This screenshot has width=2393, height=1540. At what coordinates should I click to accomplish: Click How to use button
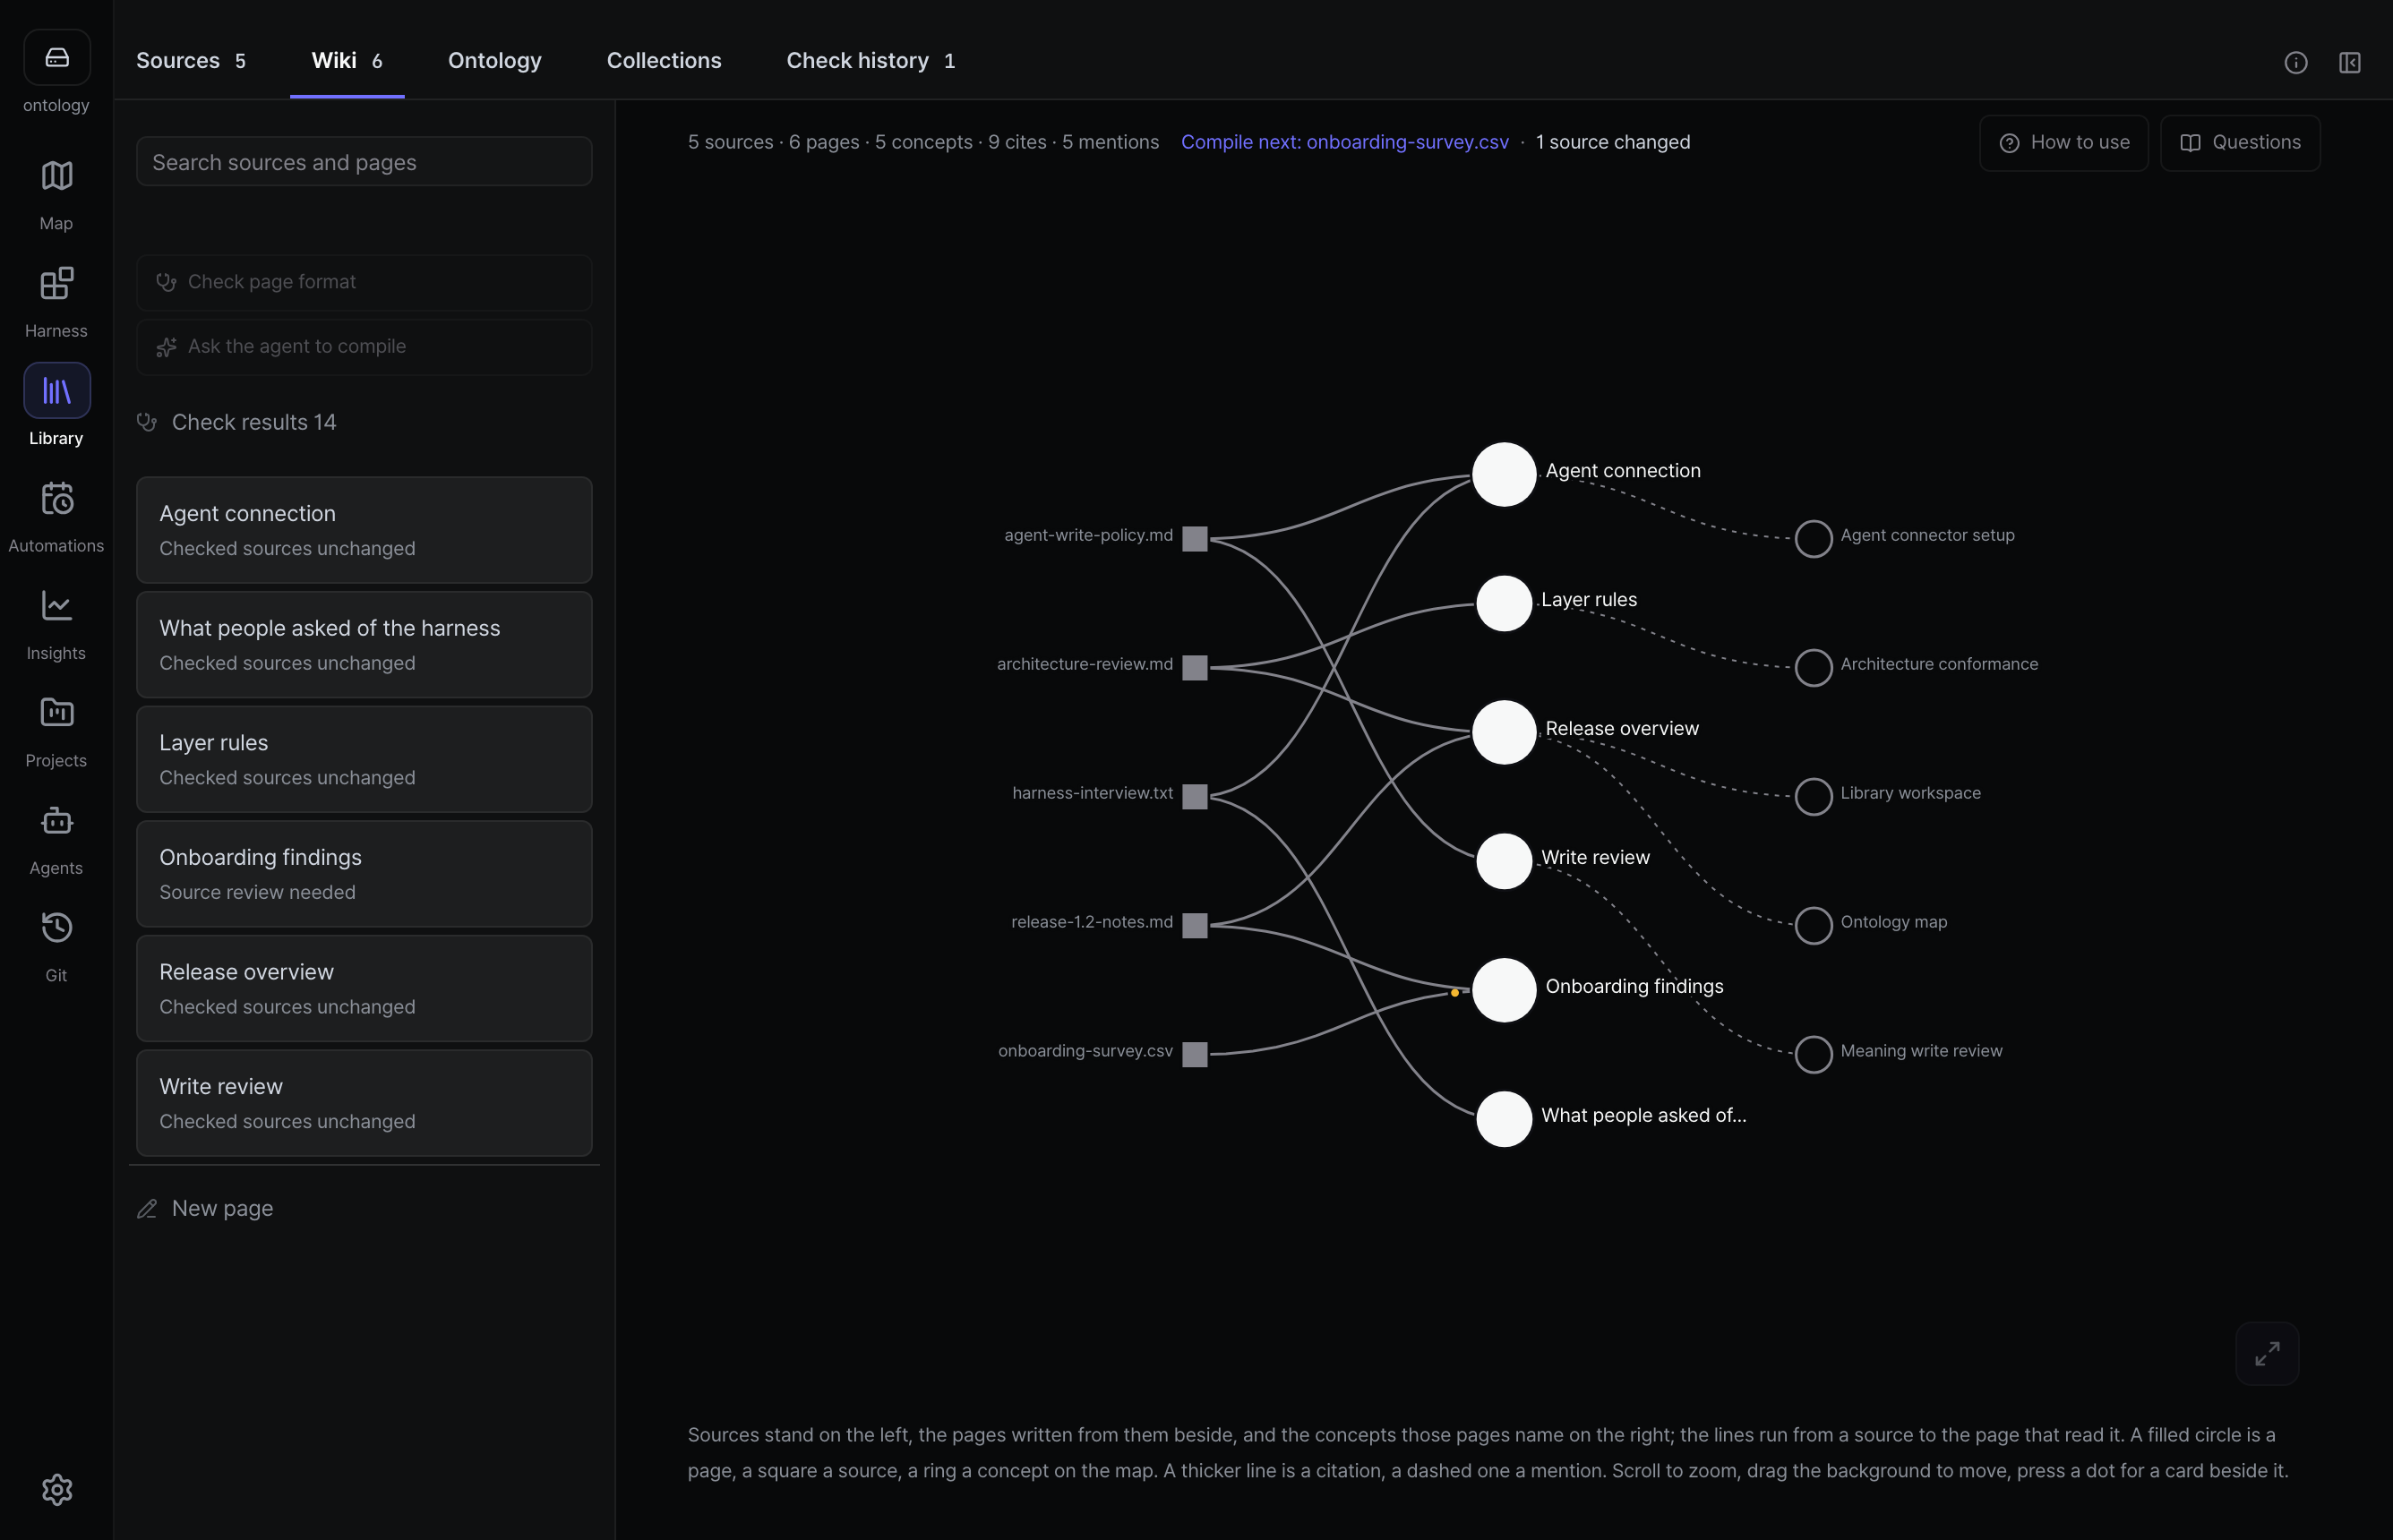tap(2064, 143)
